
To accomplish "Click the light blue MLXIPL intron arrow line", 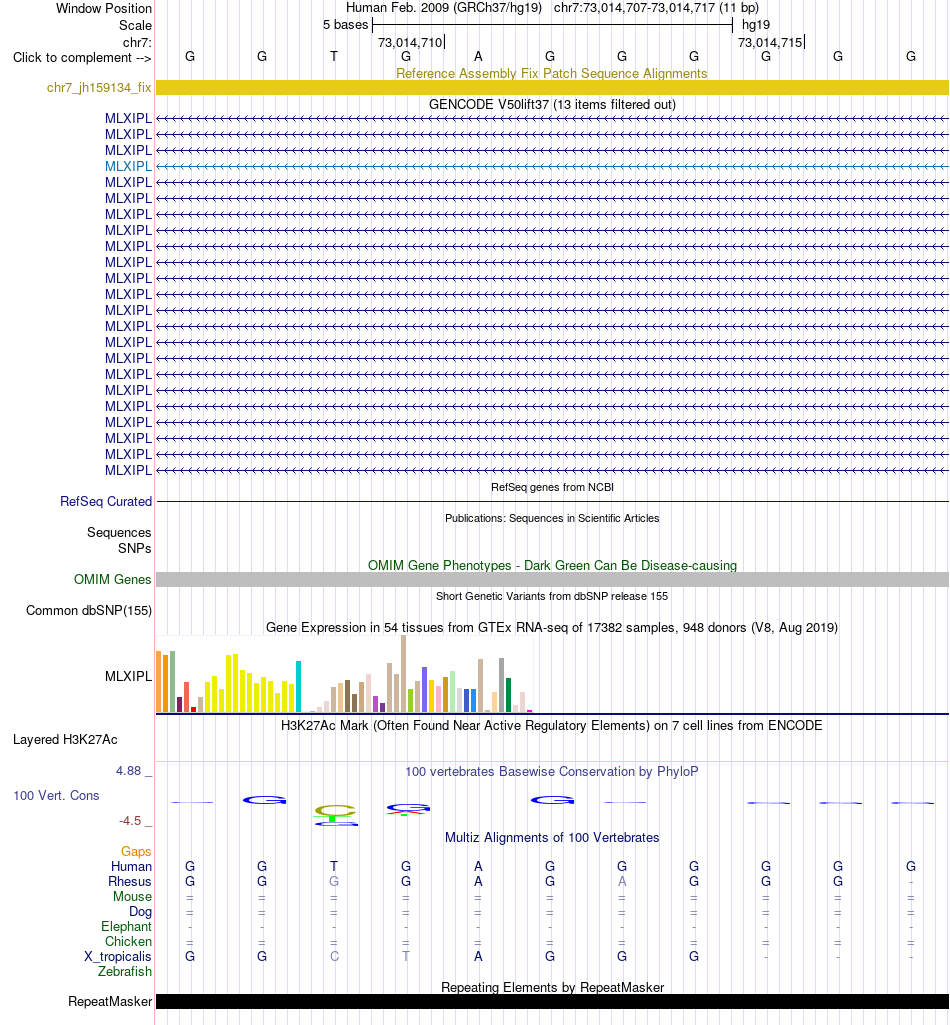I will [552, 167].
